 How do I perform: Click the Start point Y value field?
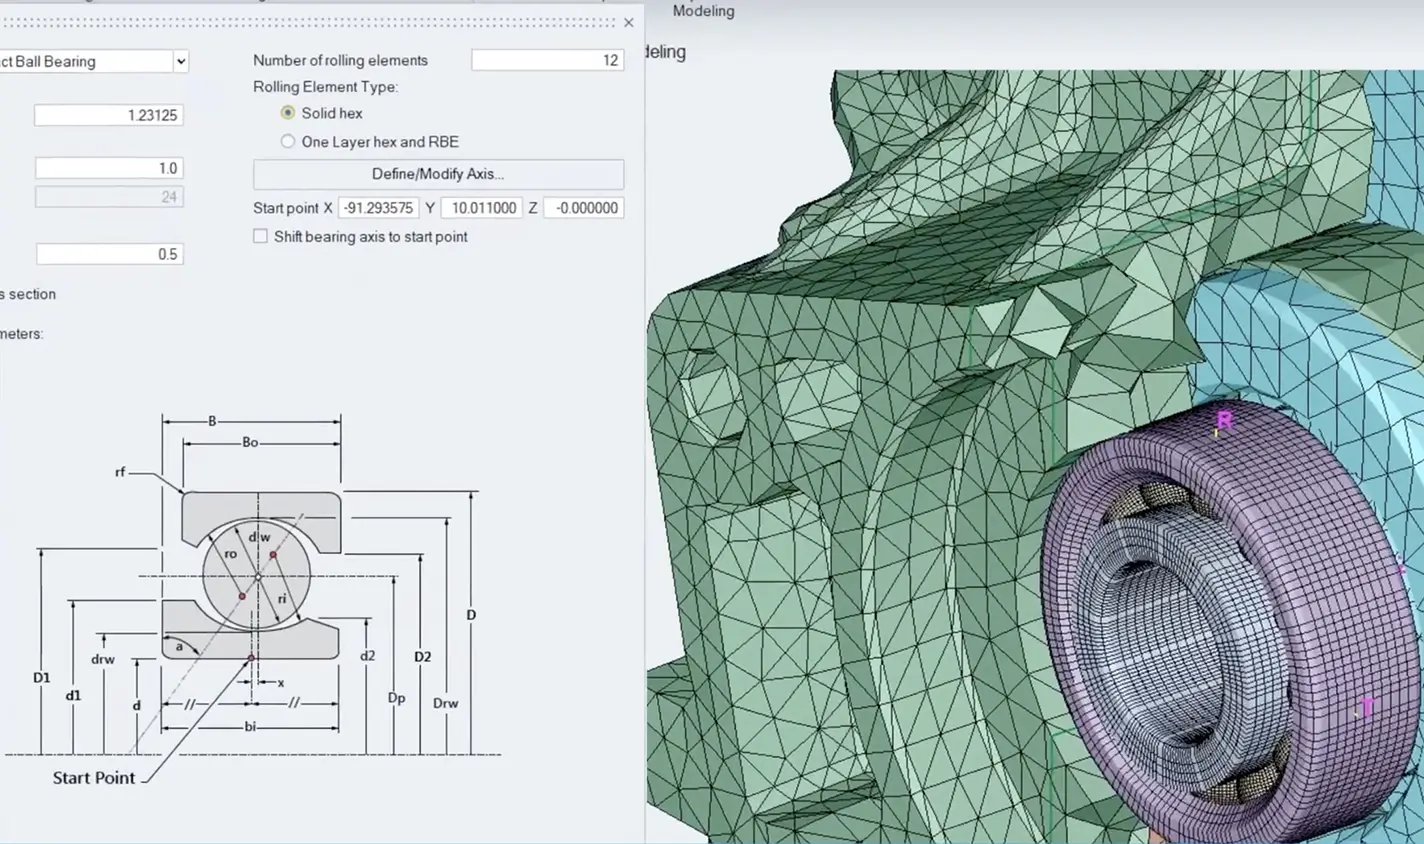(482, 208)
